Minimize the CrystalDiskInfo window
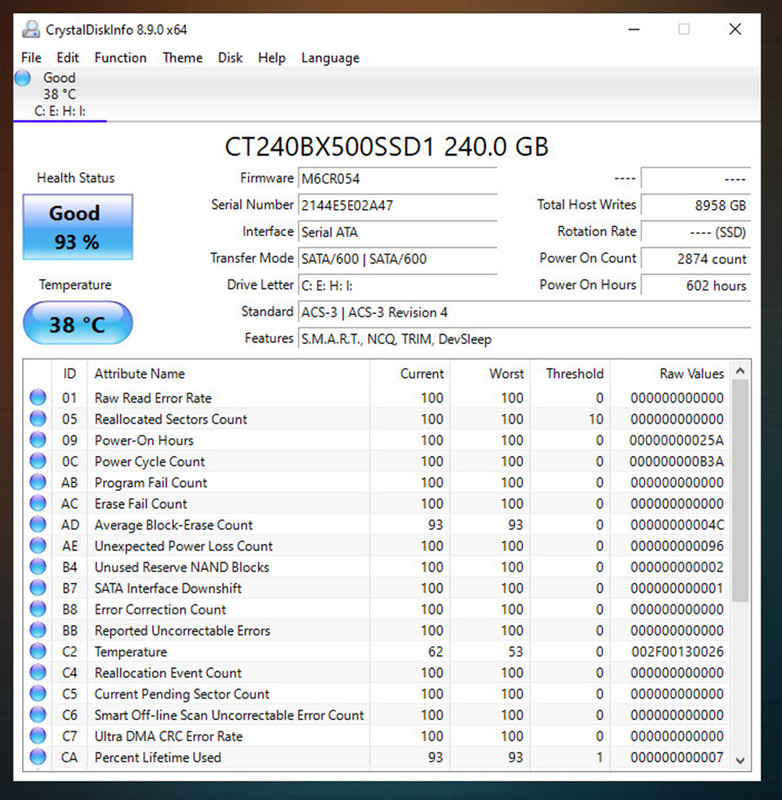The height and width of the screenshot is (800, 782). (x=634, y=30)
